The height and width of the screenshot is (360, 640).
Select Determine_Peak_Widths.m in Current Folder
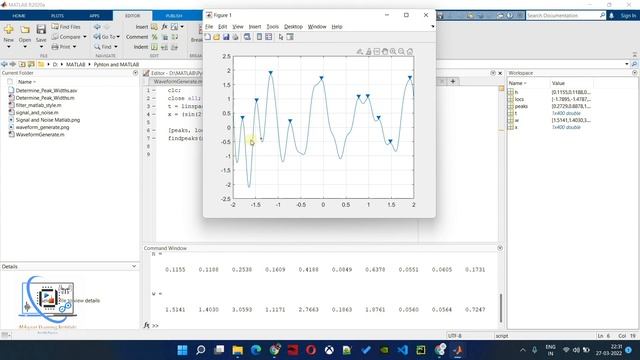(x=45, y=98)
